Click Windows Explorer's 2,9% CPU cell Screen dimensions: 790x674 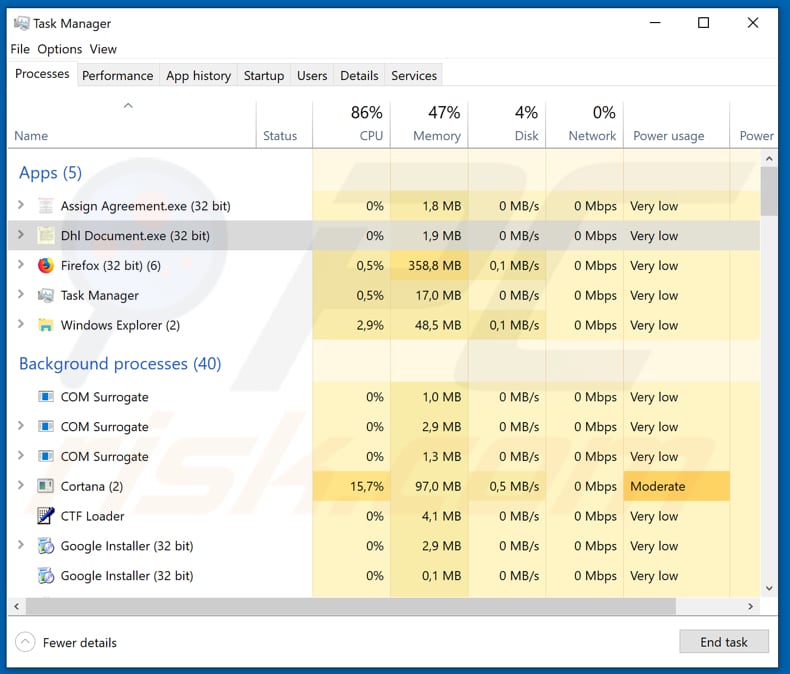click(x=351, y=325)
